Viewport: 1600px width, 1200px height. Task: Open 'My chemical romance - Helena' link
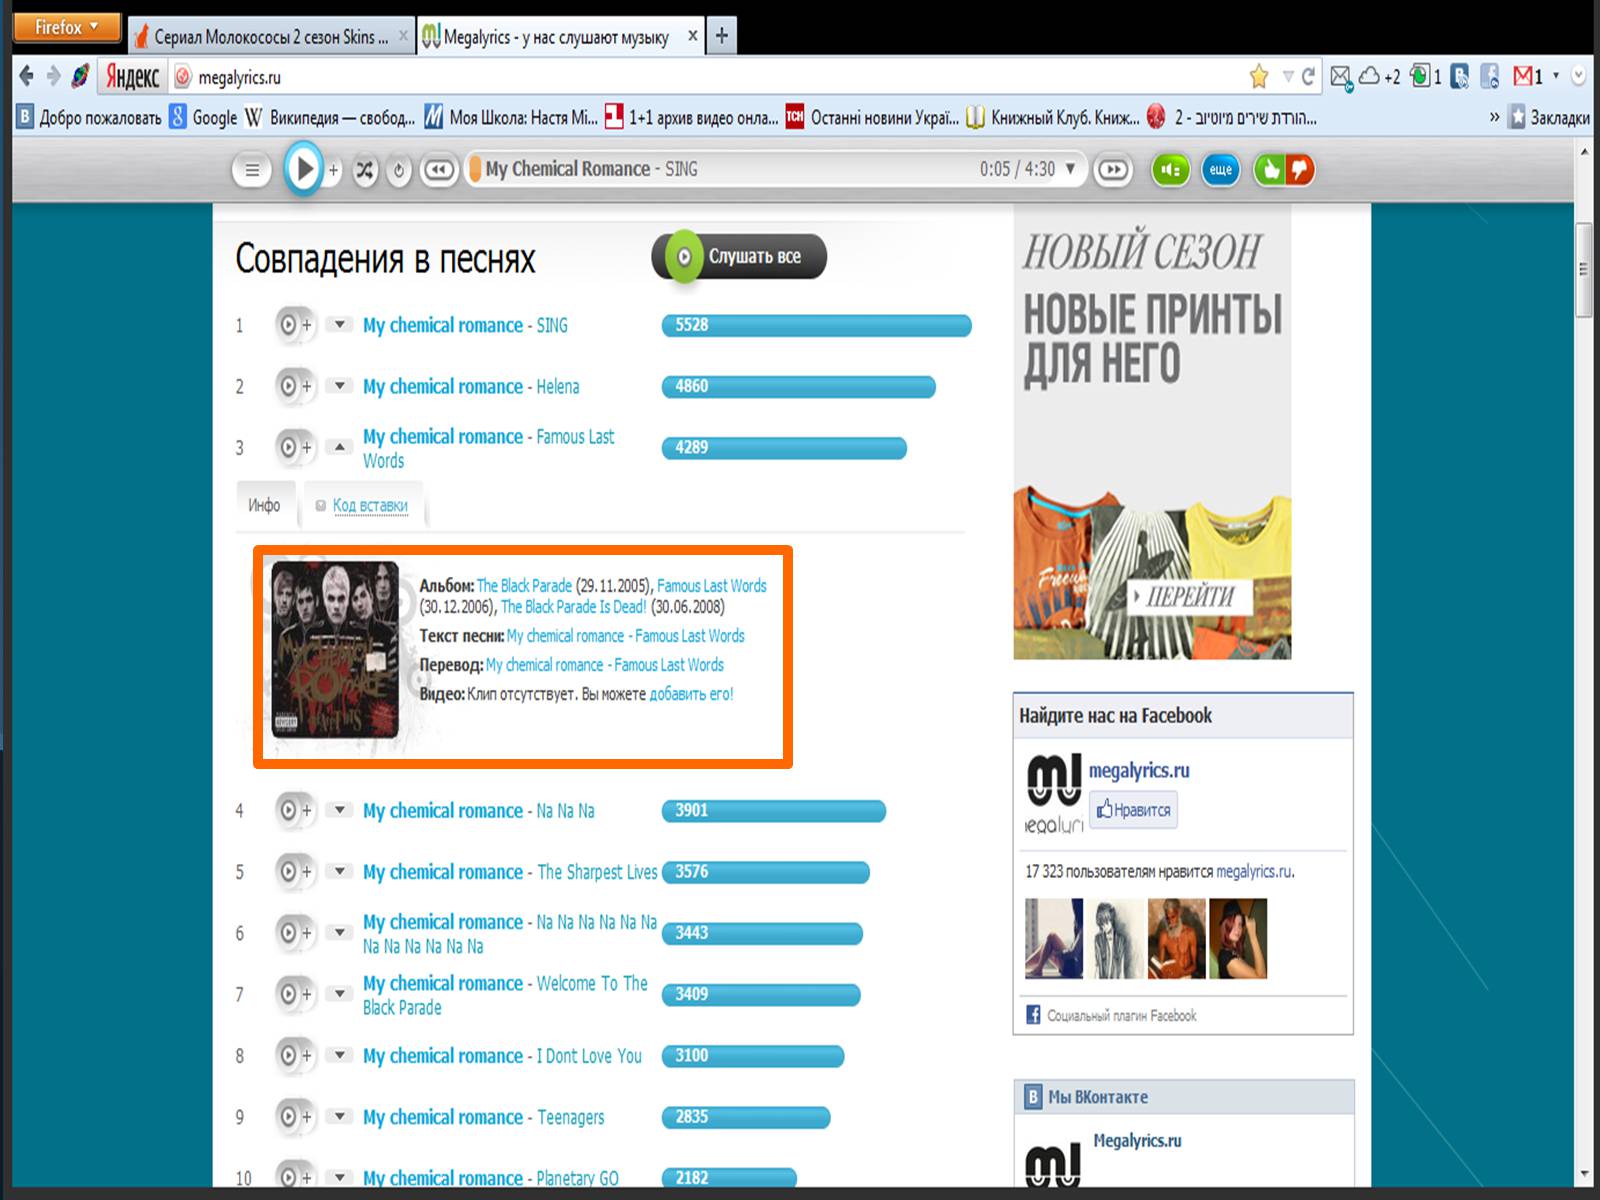(471, 386)
